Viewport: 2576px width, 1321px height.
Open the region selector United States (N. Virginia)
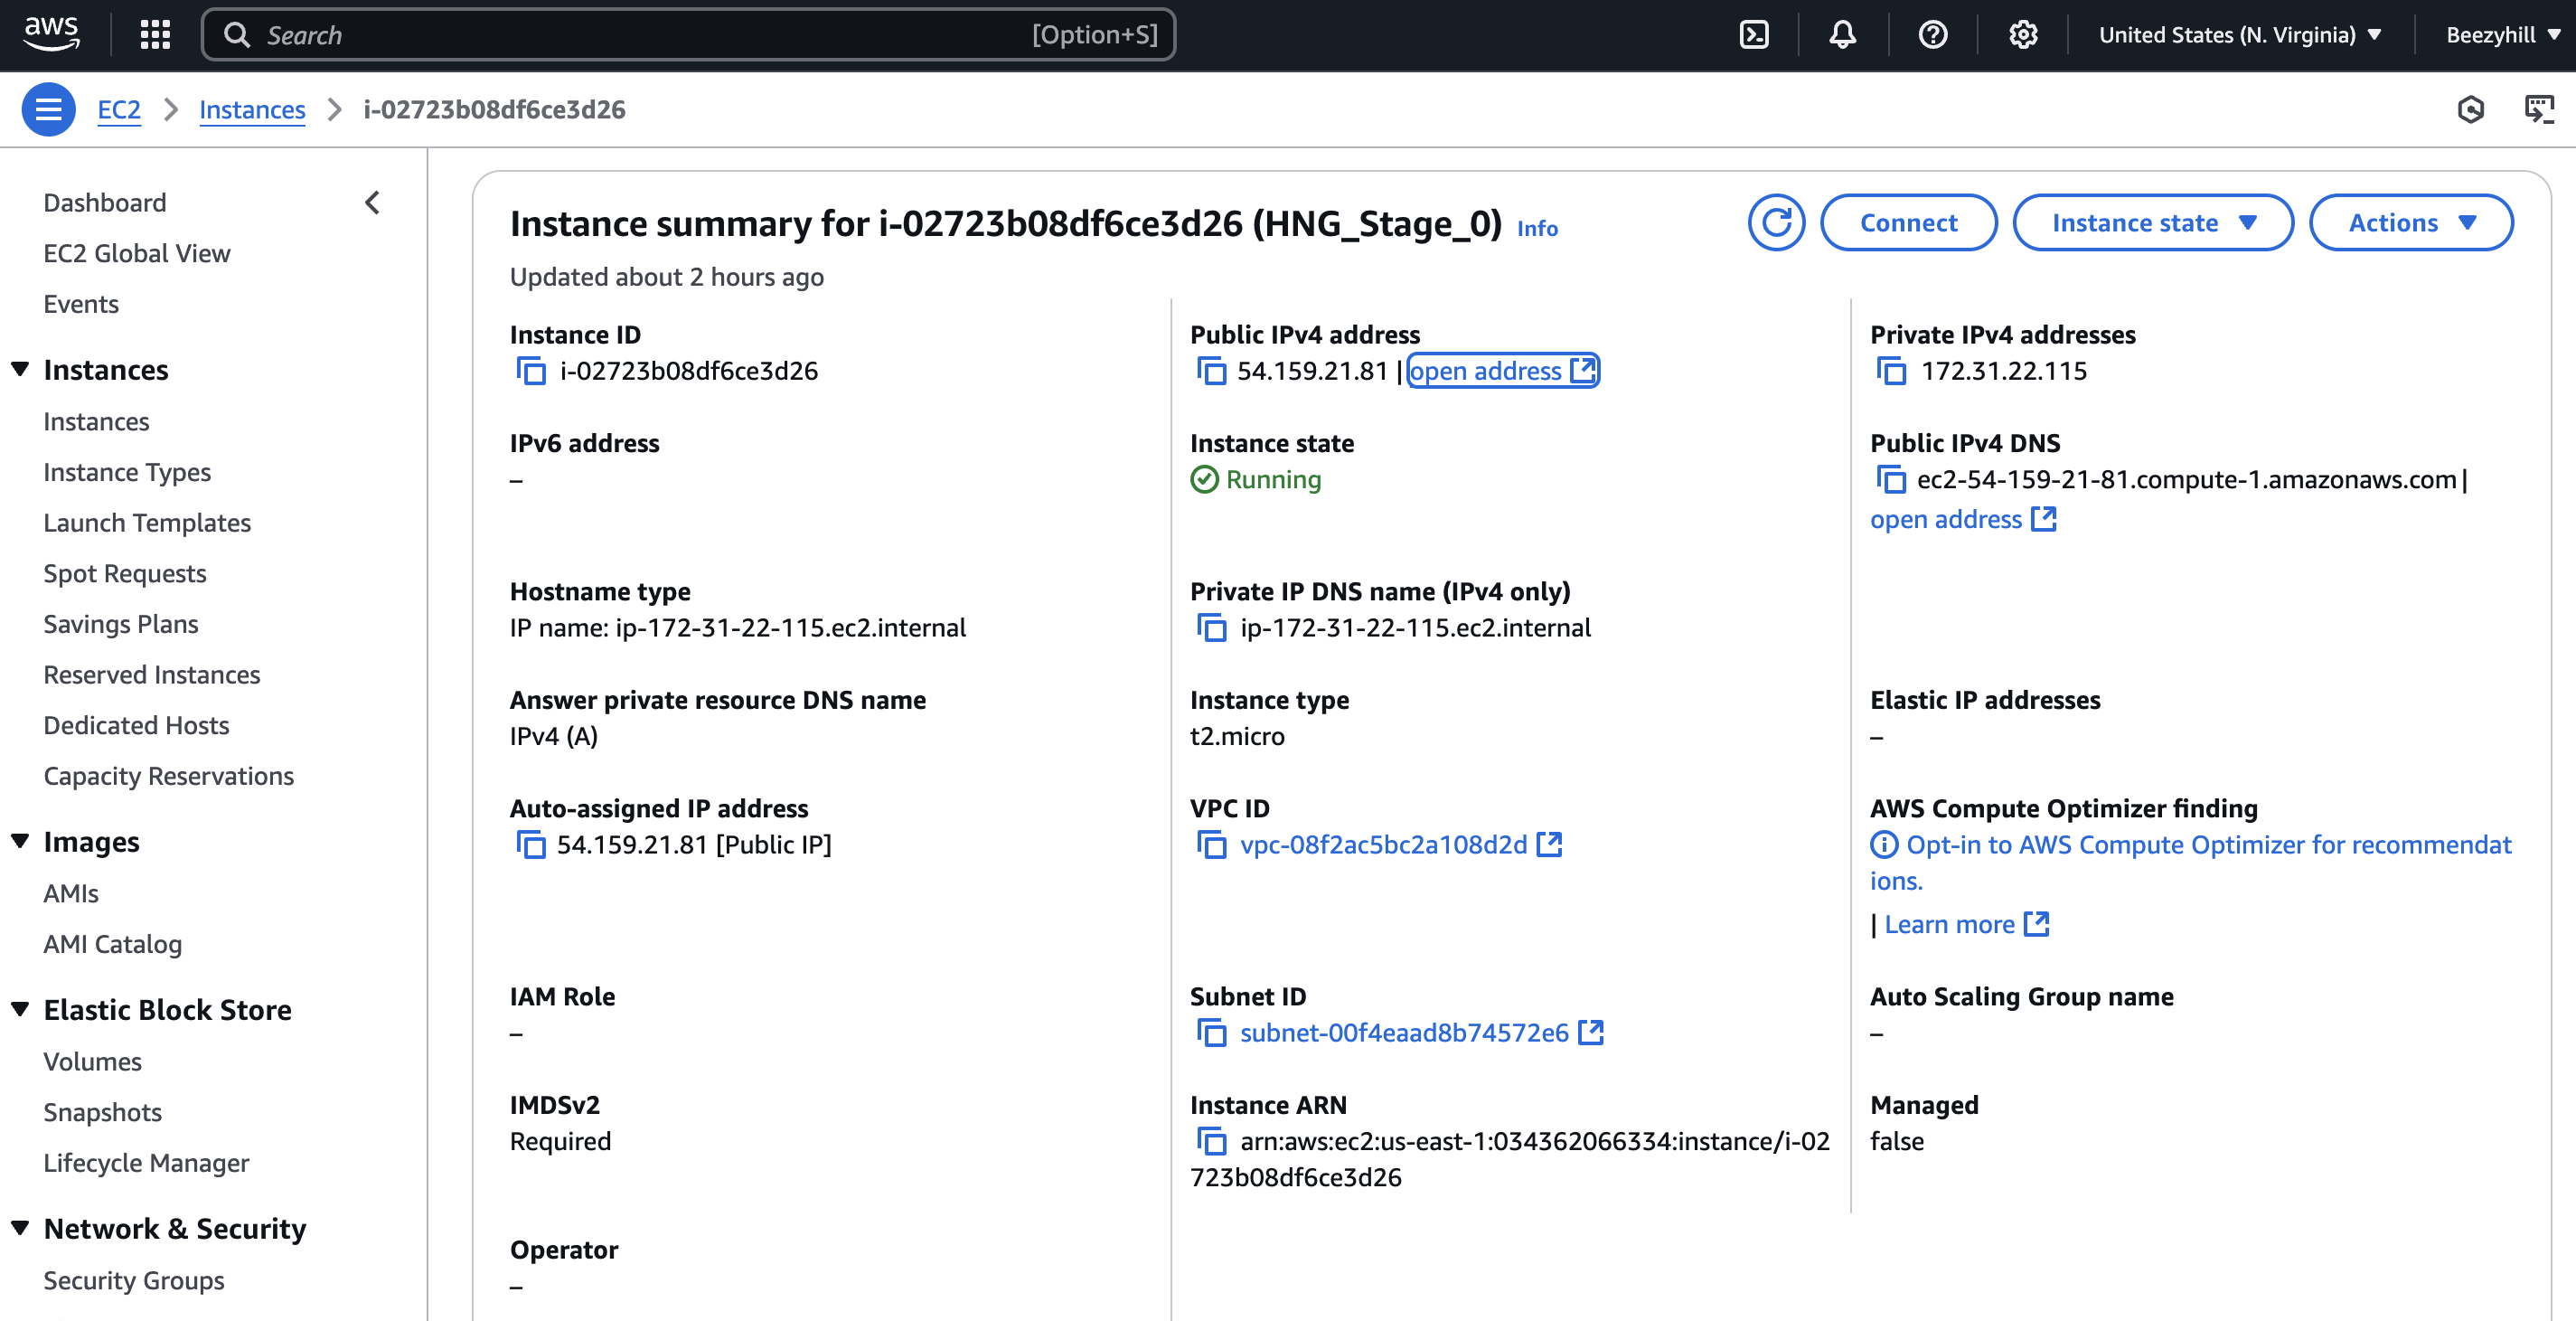(x=2240, y=35)
